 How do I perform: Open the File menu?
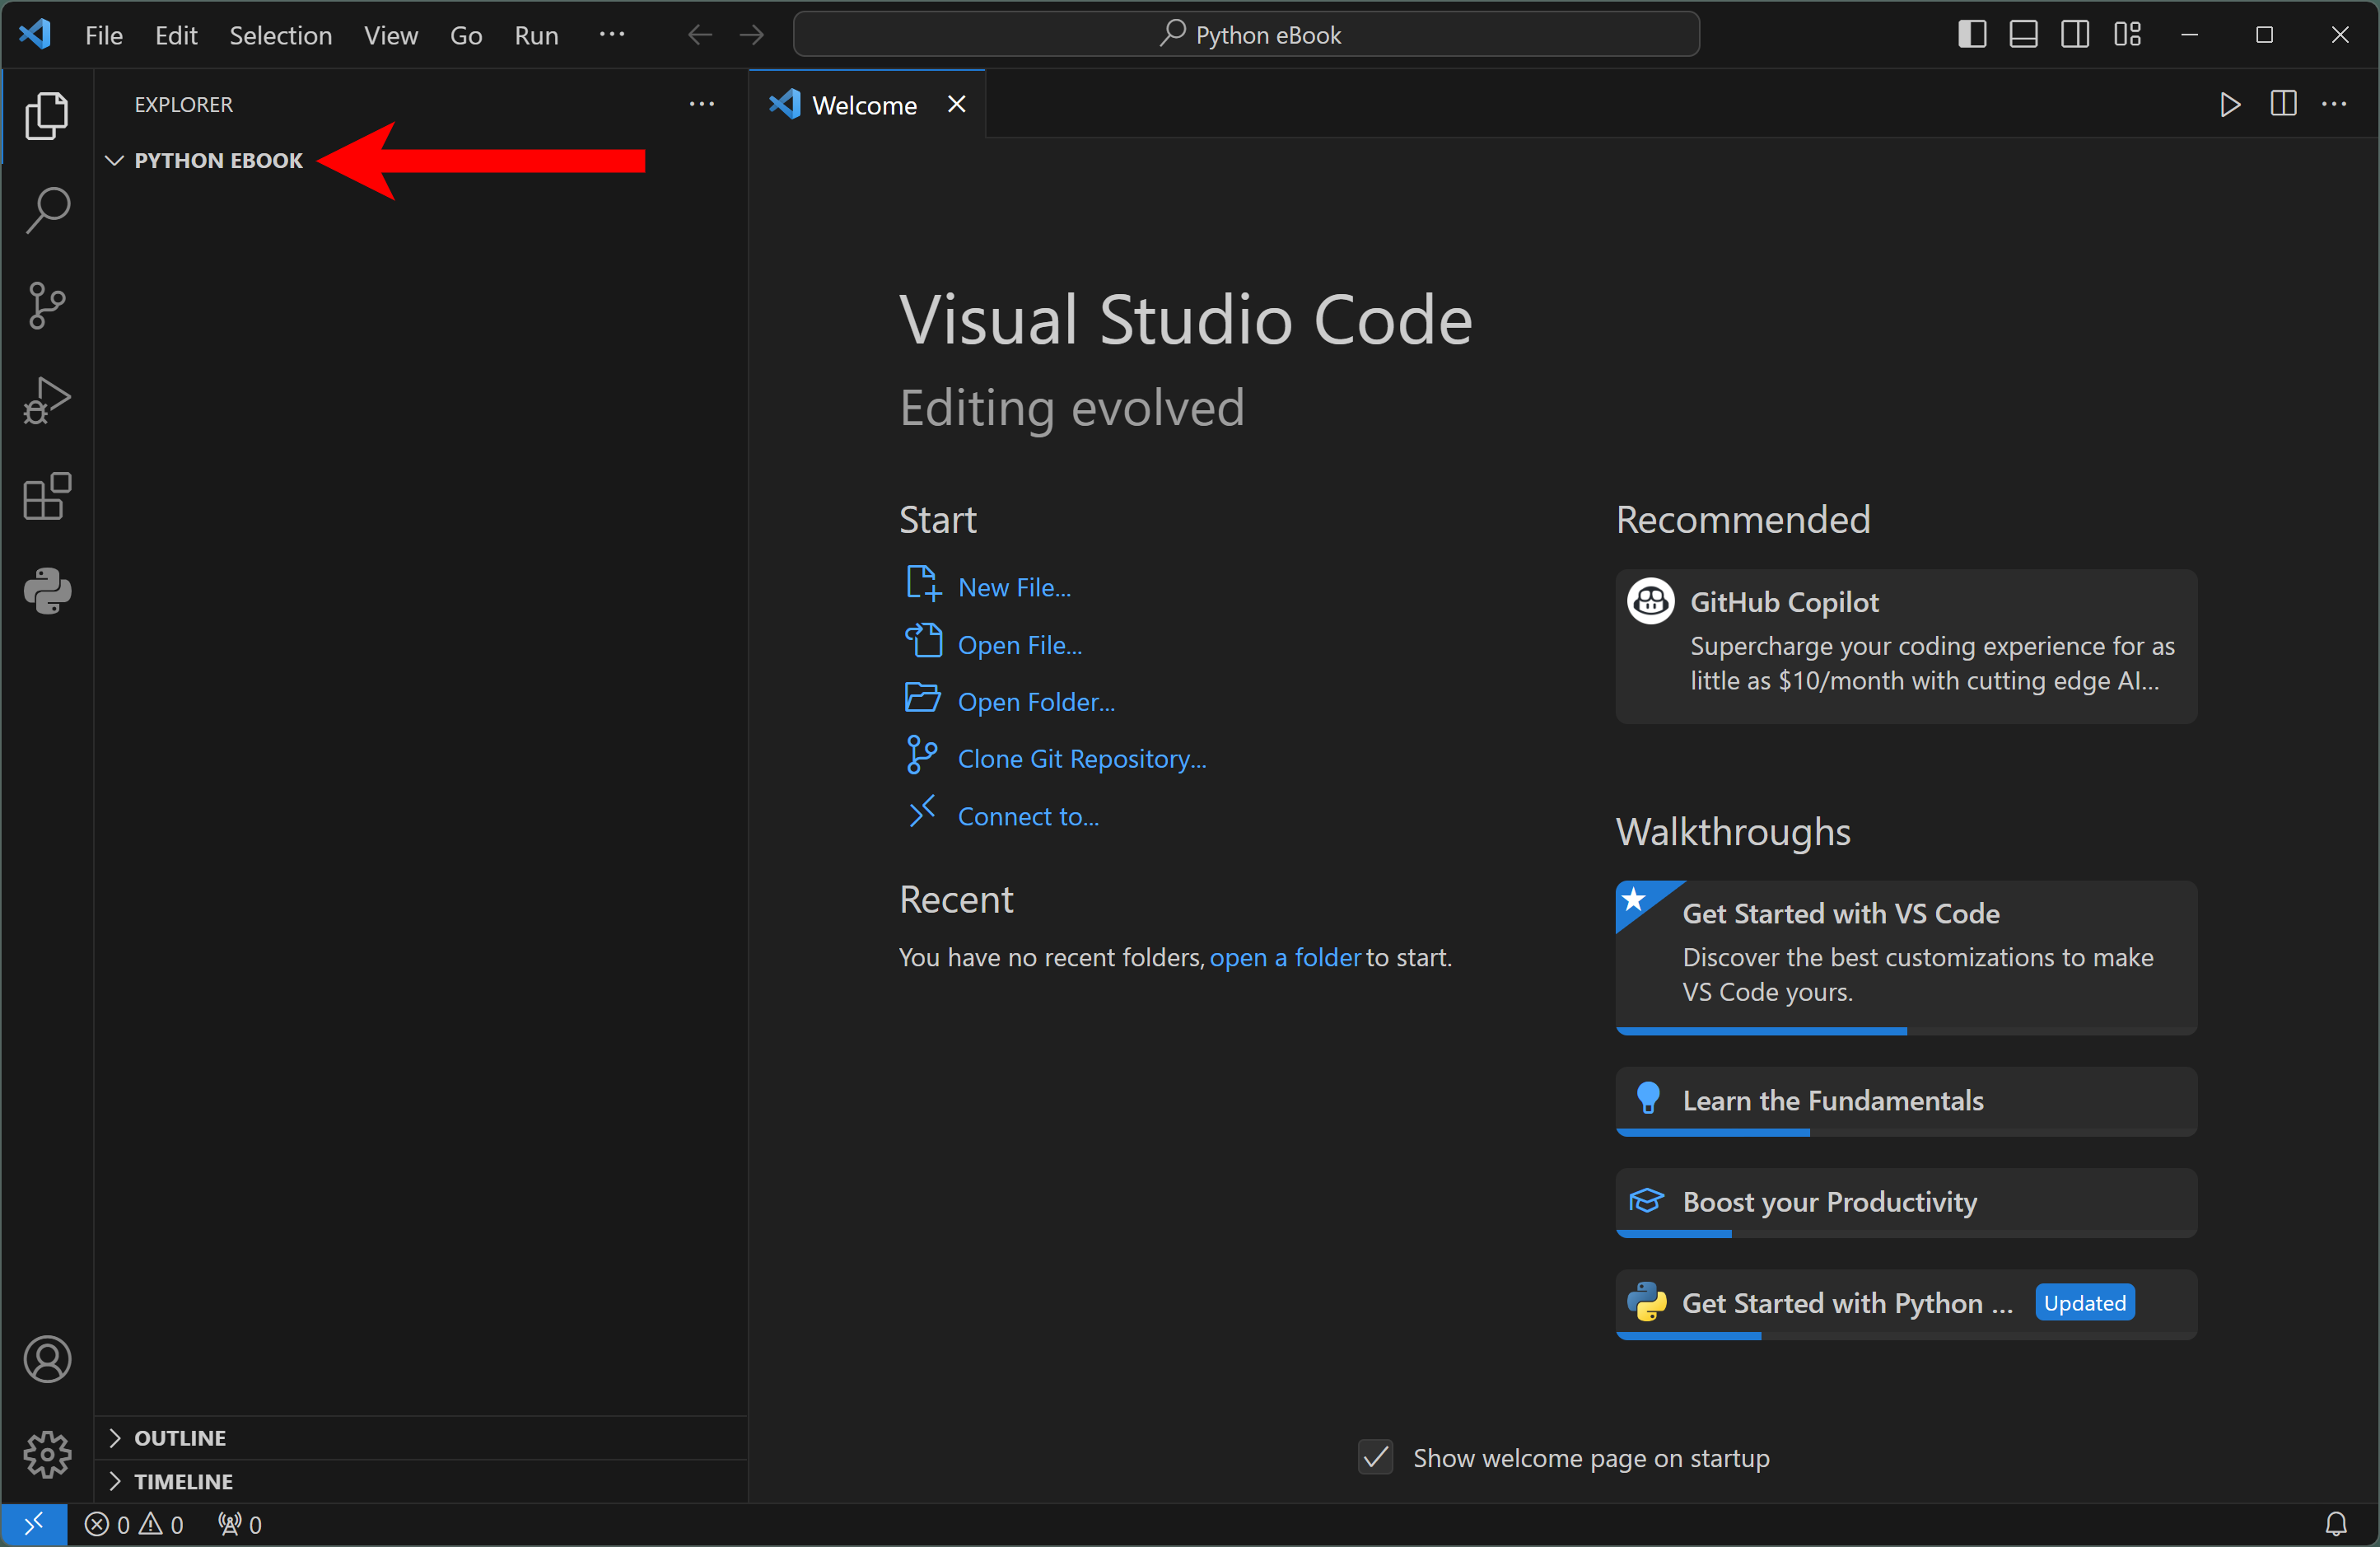(104, 35)
